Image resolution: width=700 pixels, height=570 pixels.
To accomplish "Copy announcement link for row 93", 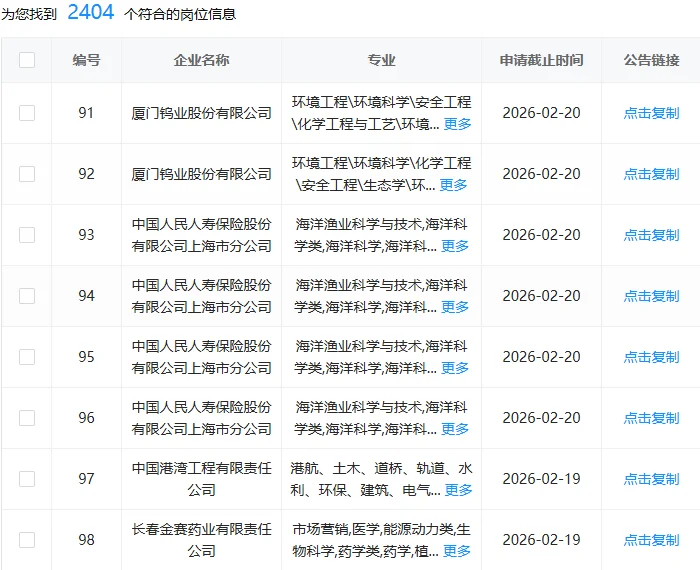I will (x=651, y=235).
